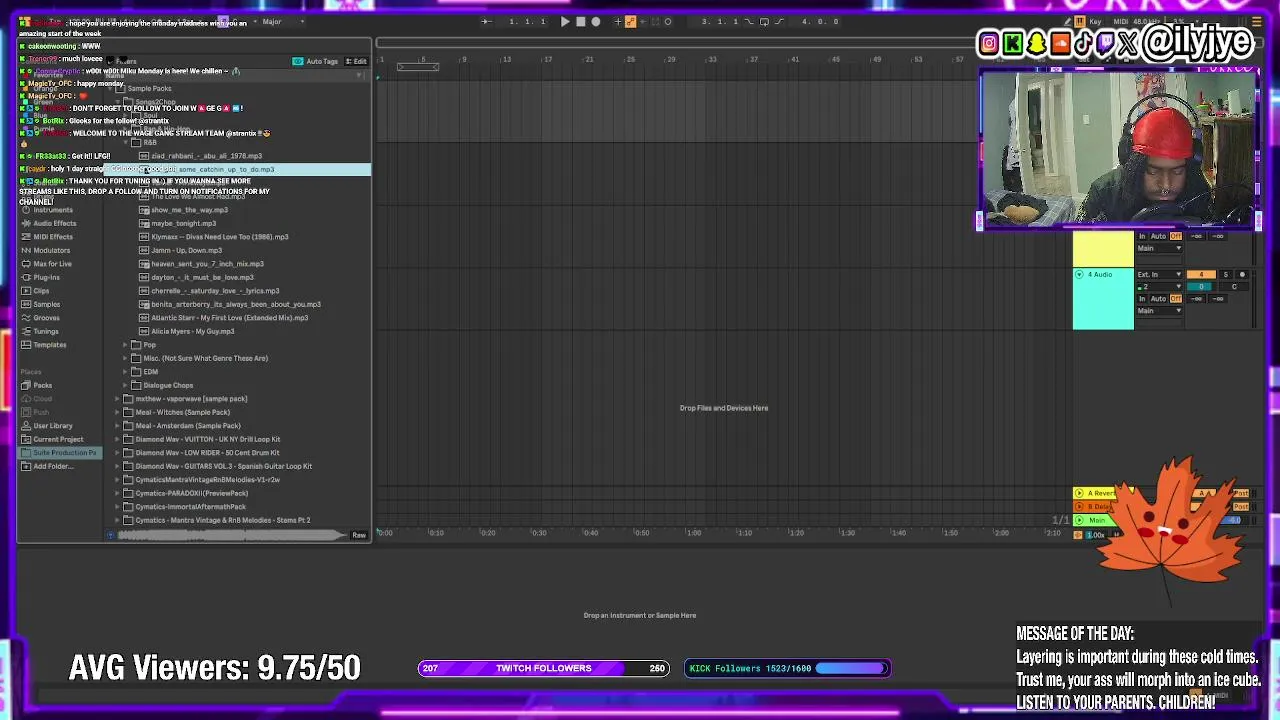This screenshot has height=720, width=1280.
Task: Click the MIDI Arrangement Overdub plus icon
Action: coord(617,21)
